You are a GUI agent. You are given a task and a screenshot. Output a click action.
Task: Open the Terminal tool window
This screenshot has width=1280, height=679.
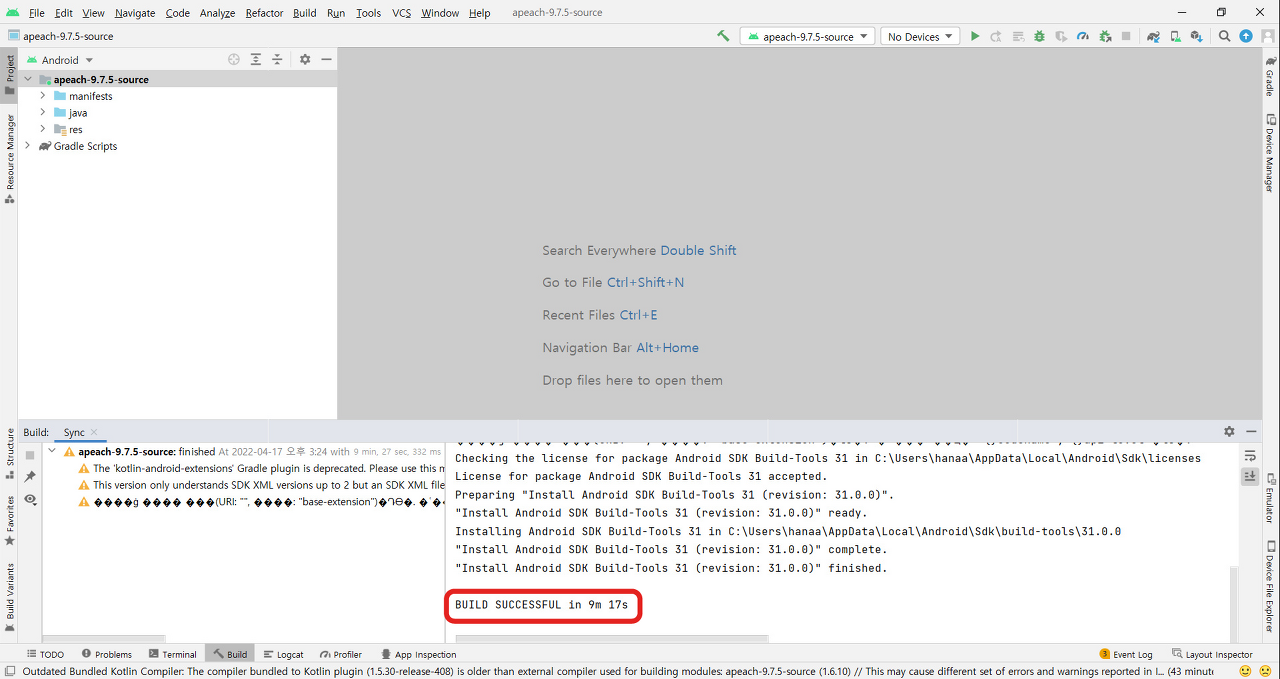[172, 654]
